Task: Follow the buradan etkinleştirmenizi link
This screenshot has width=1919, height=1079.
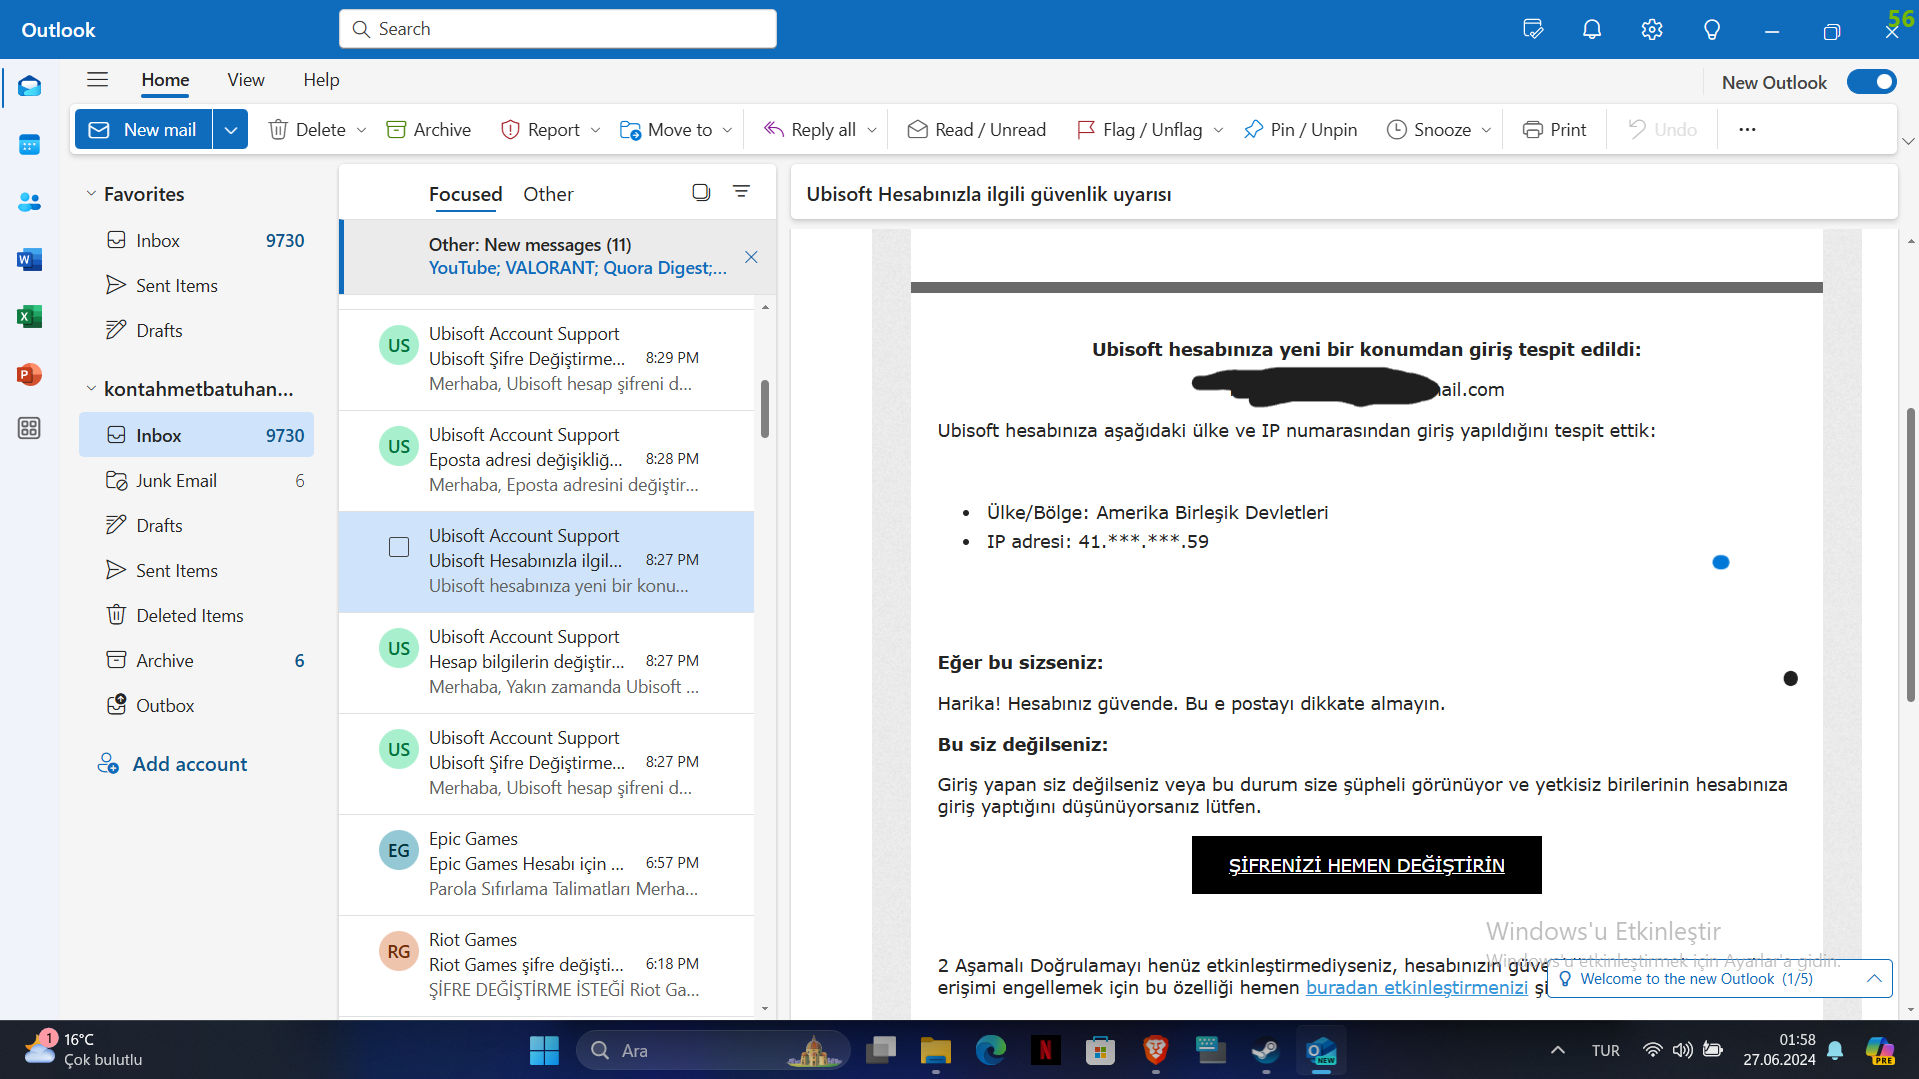Action: [1416, 988]
